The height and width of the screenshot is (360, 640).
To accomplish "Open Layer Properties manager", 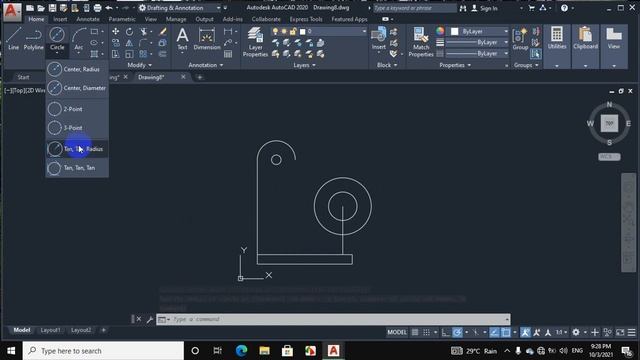I will click(255, 42).
